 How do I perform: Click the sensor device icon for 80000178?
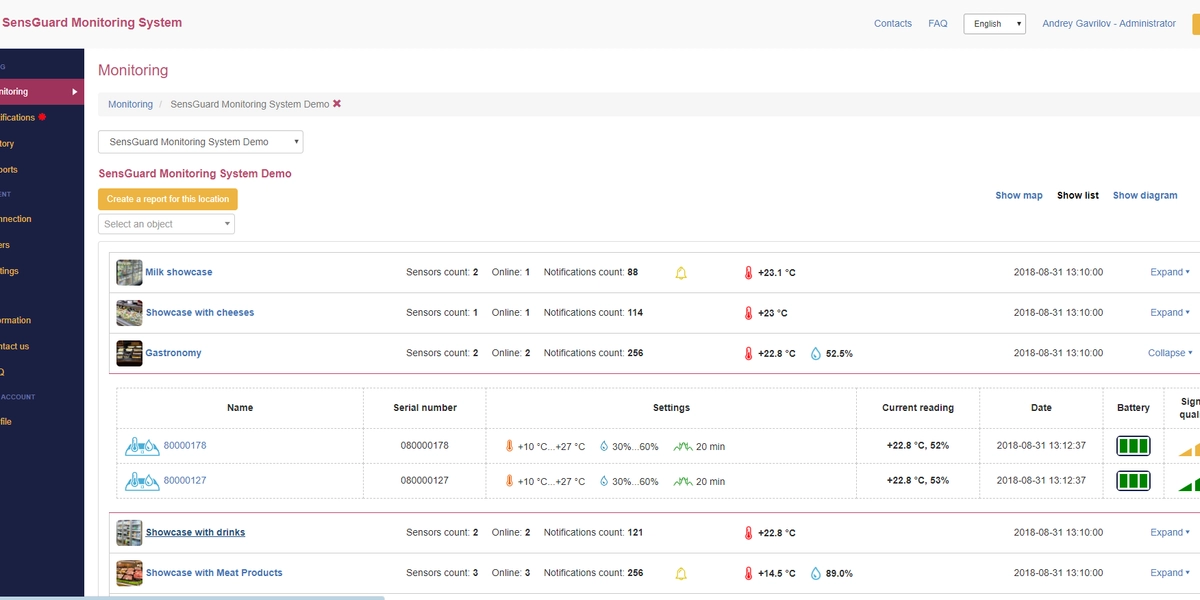click(142, 446)
